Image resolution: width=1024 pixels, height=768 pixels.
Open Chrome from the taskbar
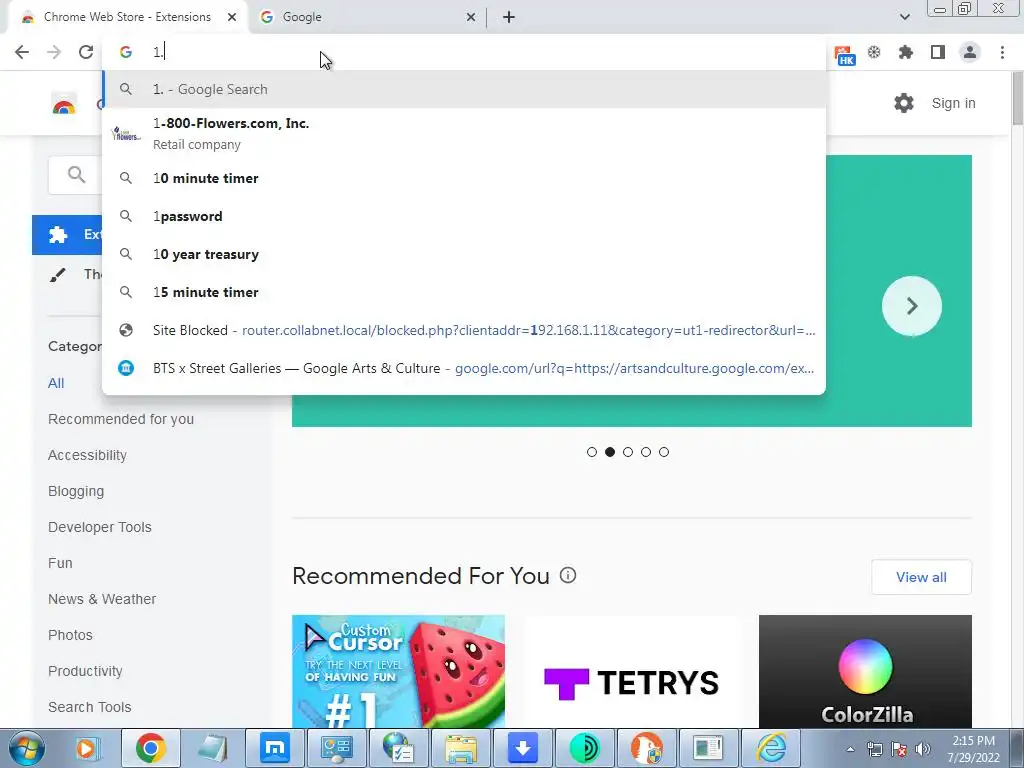point(151,748)
